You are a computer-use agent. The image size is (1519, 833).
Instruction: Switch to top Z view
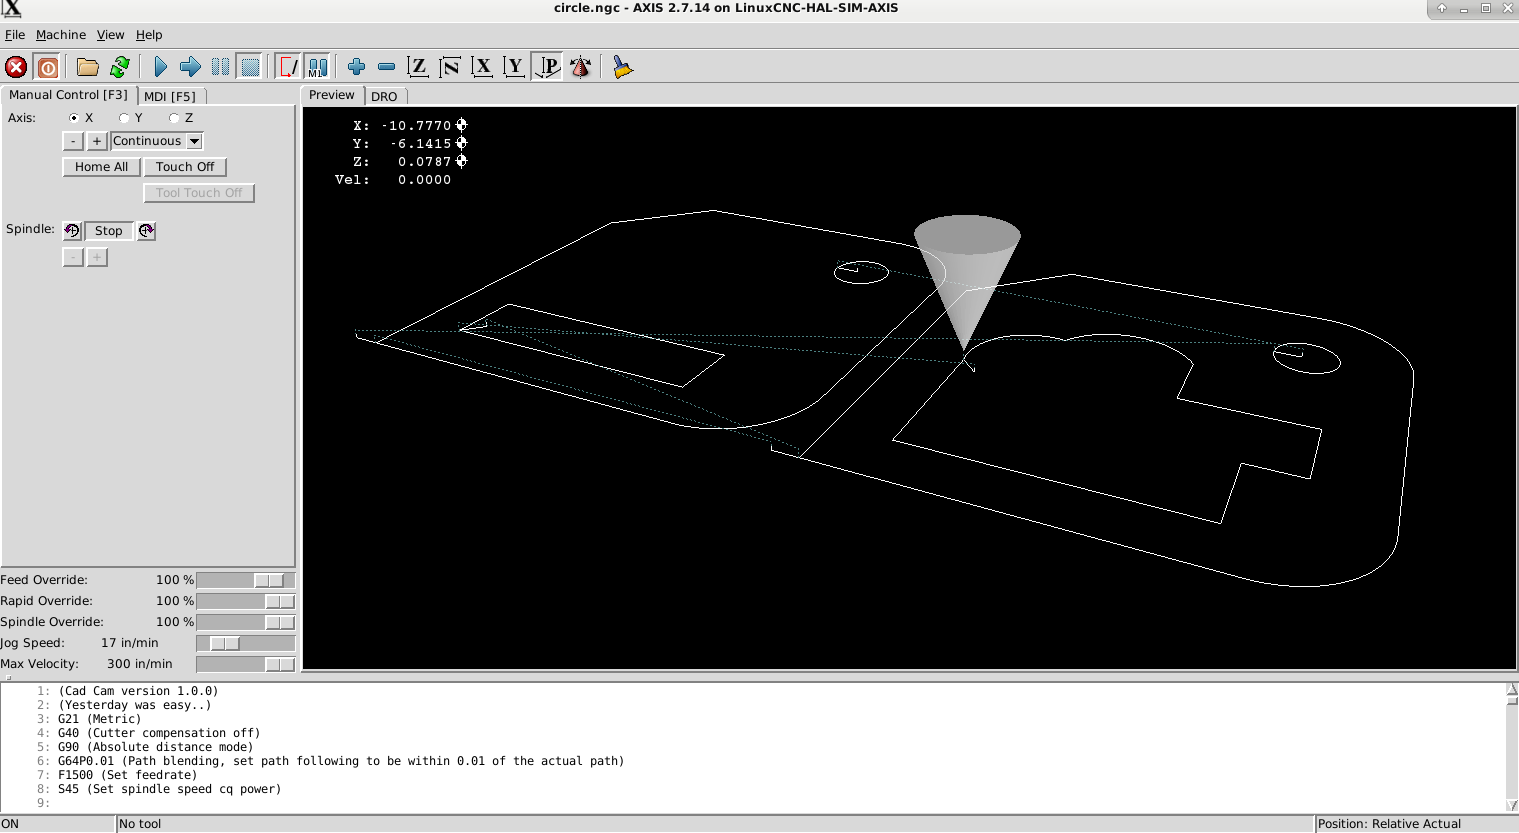418,67
